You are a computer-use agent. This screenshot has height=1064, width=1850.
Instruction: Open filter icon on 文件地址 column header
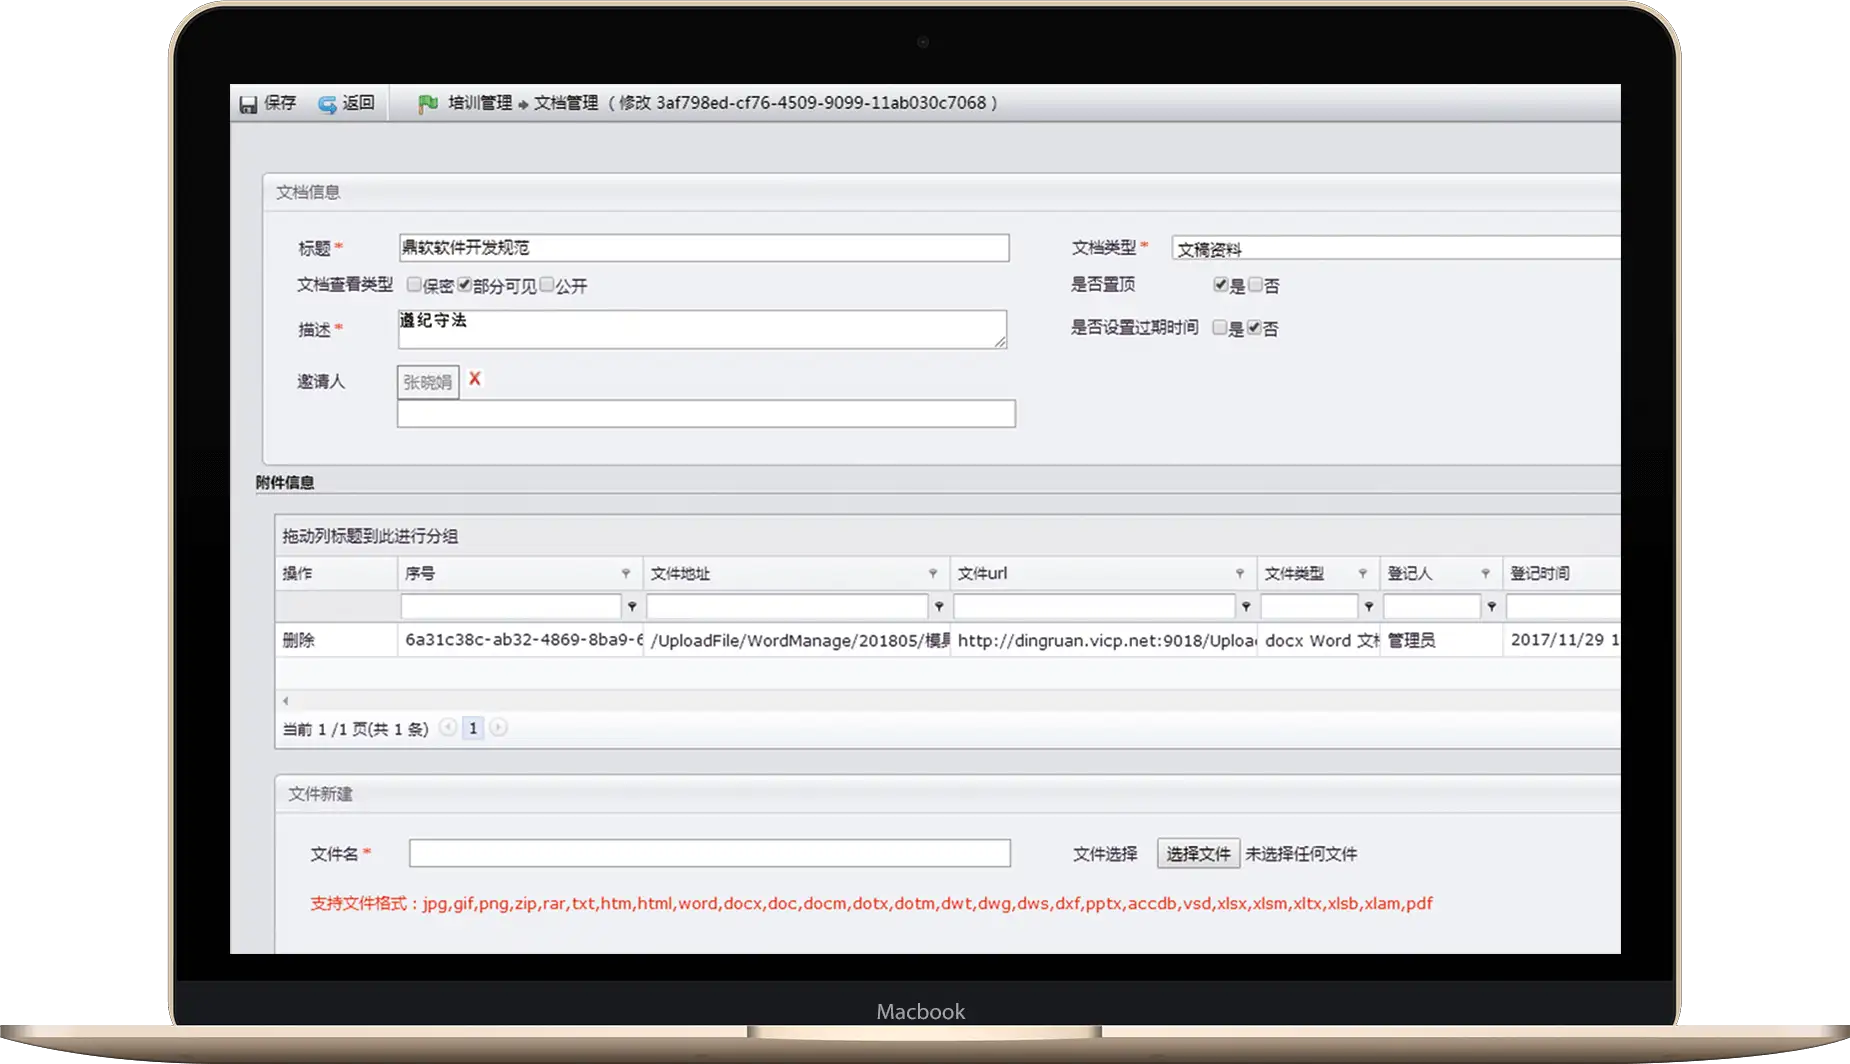coord(933,573)
